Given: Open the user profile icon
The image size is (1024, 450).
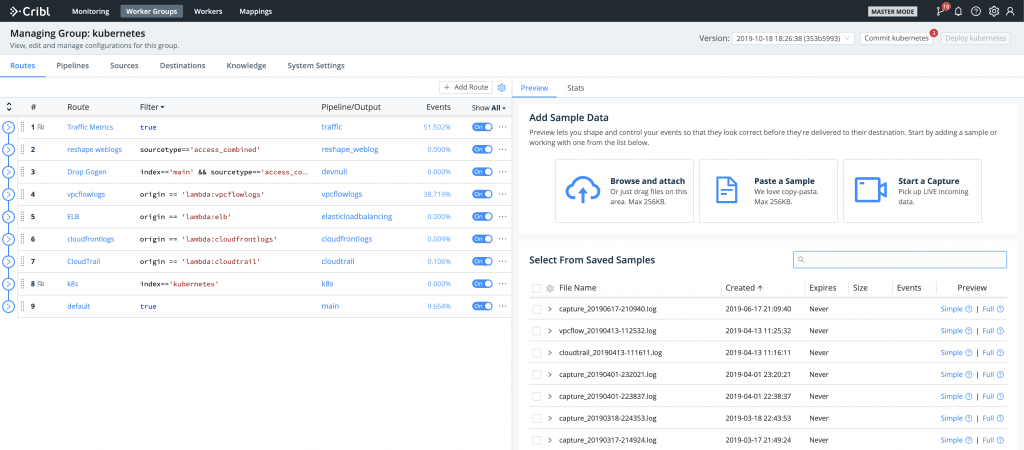Looking at the screenshot, I should 1011,11.
